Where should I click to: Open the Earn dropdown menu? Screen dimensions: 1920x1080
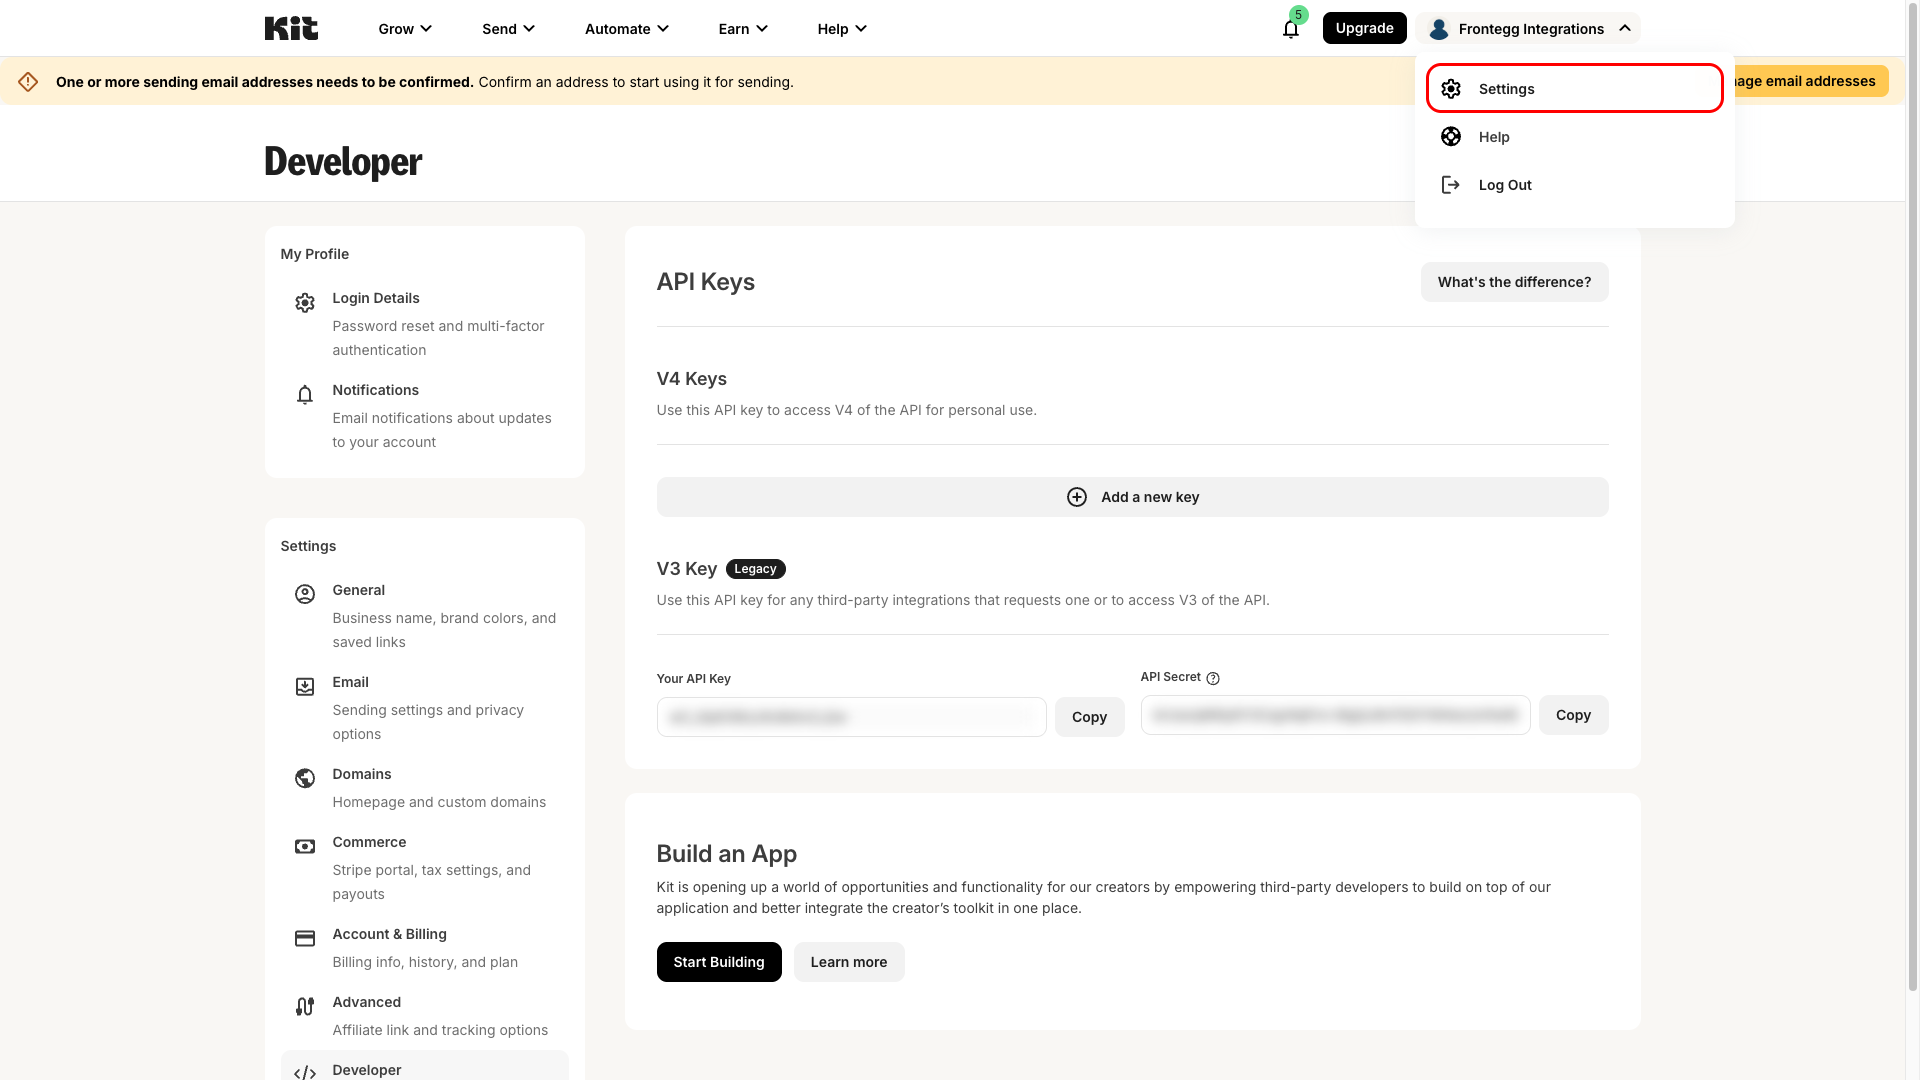coord(743,29)
